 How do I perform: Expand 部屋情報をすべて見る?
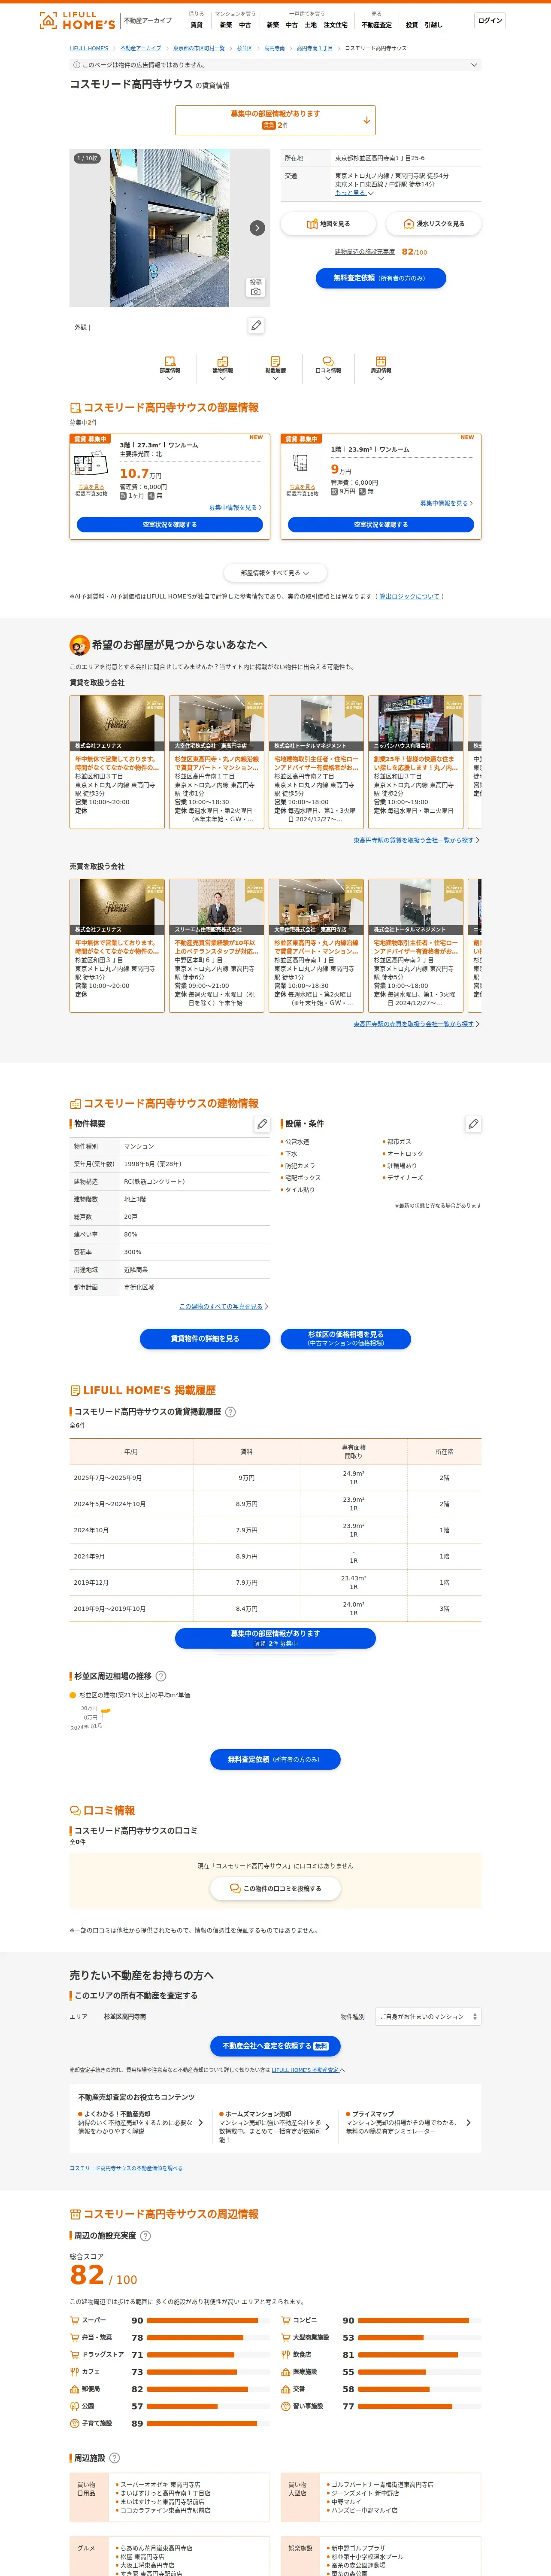tap(275, 573)
